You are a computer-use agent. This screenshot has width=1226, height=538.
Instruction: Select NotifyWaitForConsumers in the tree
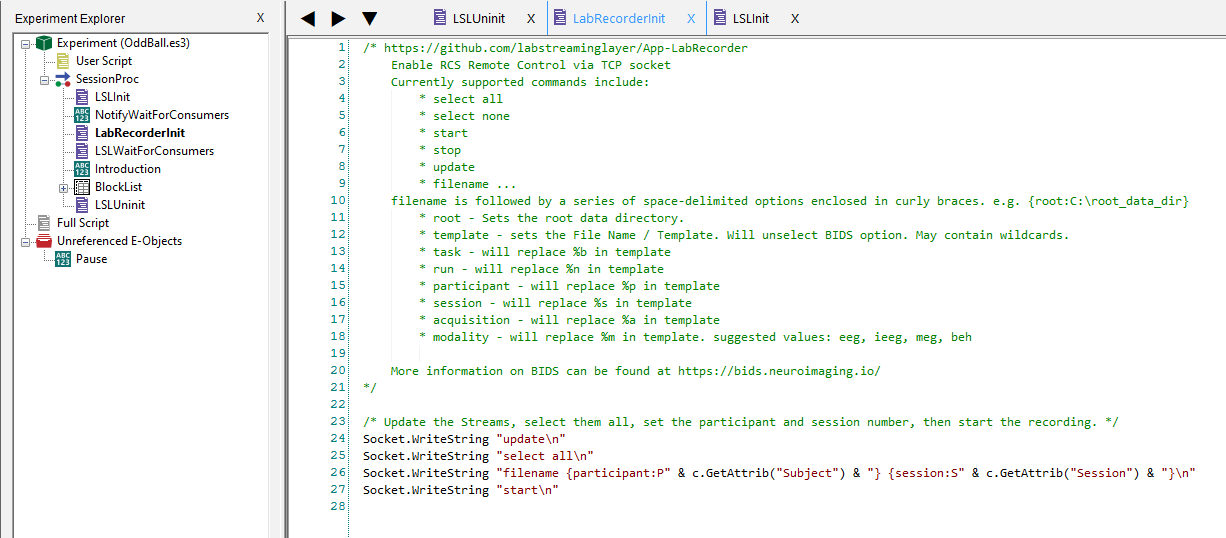coord(162,115)
